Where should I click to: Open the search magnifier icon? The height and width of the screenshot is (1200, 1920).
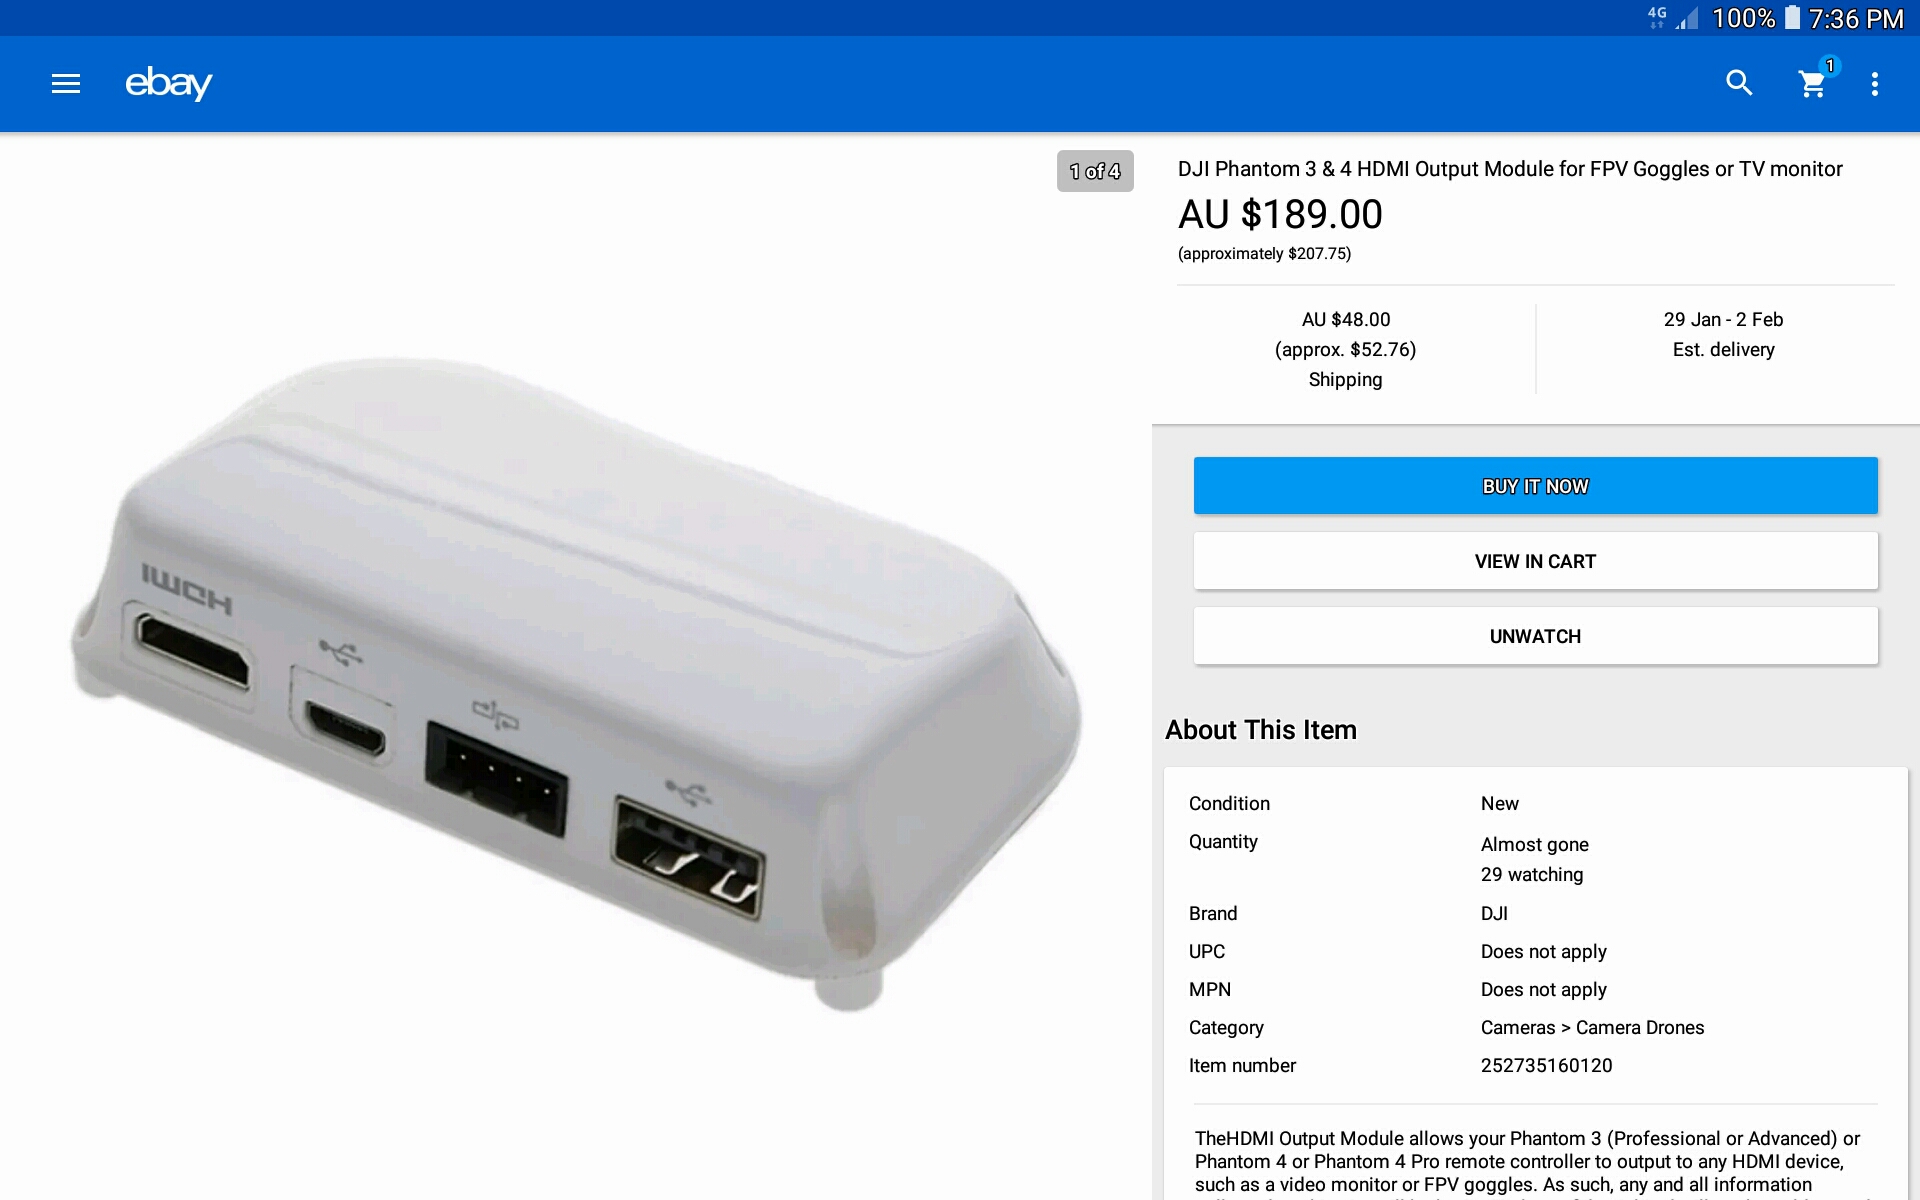(x=1739, y=83)
